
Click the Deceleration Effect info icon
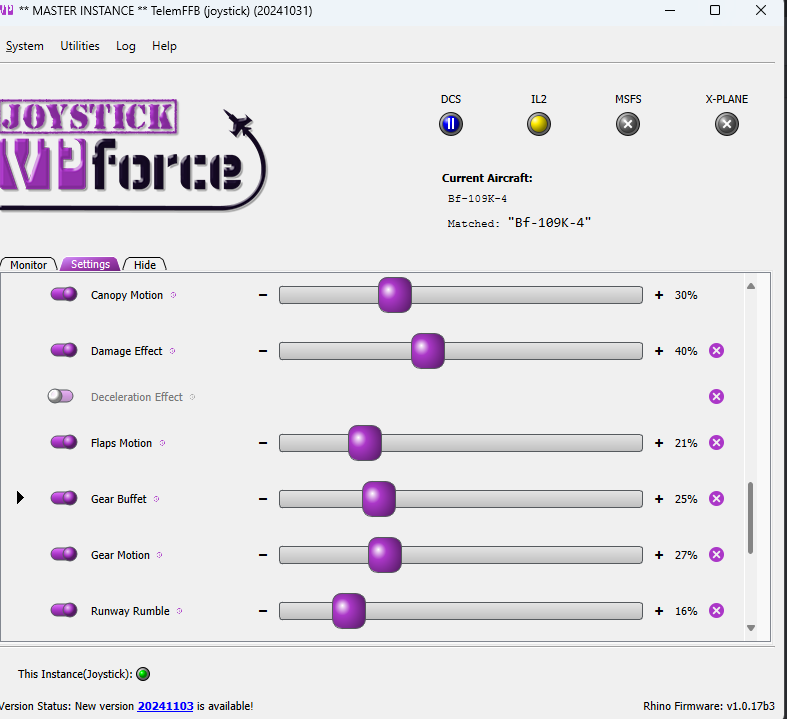(x=192, y=397)
